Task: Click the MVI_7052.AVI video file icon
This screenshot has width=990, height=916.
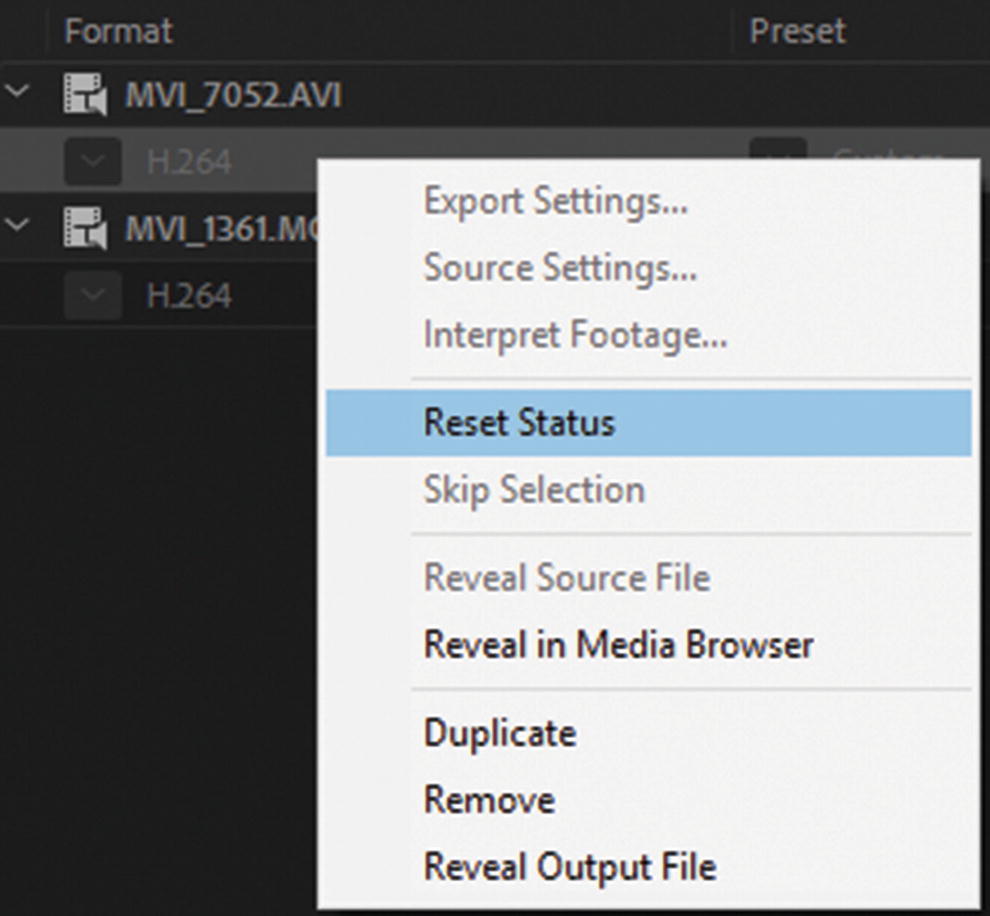Action: (84, 97)
